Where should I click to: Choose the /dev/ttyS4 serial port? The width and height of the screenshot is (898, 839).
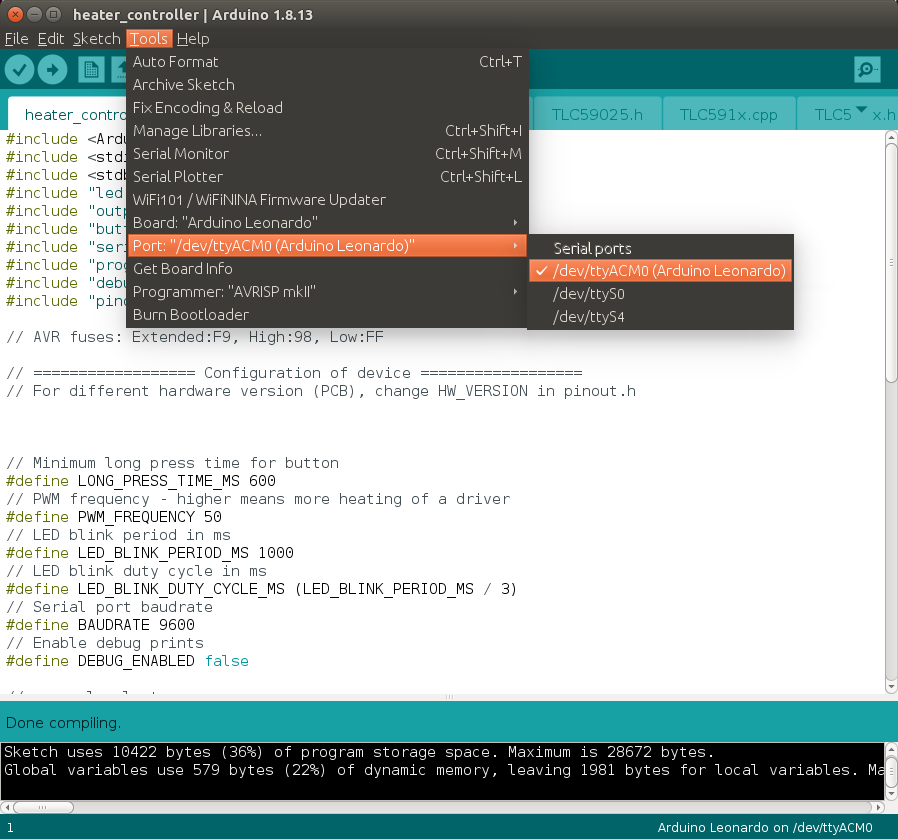point(589,317)
